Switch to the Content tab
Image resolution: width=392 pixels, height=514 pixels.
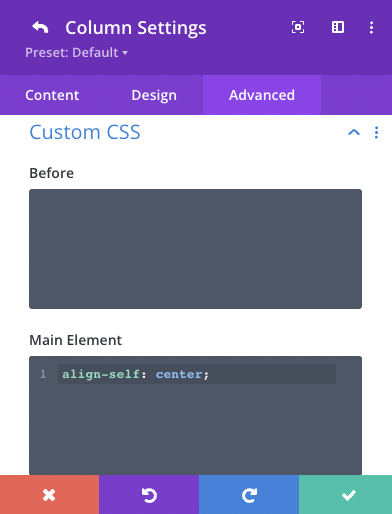[52, 95]
